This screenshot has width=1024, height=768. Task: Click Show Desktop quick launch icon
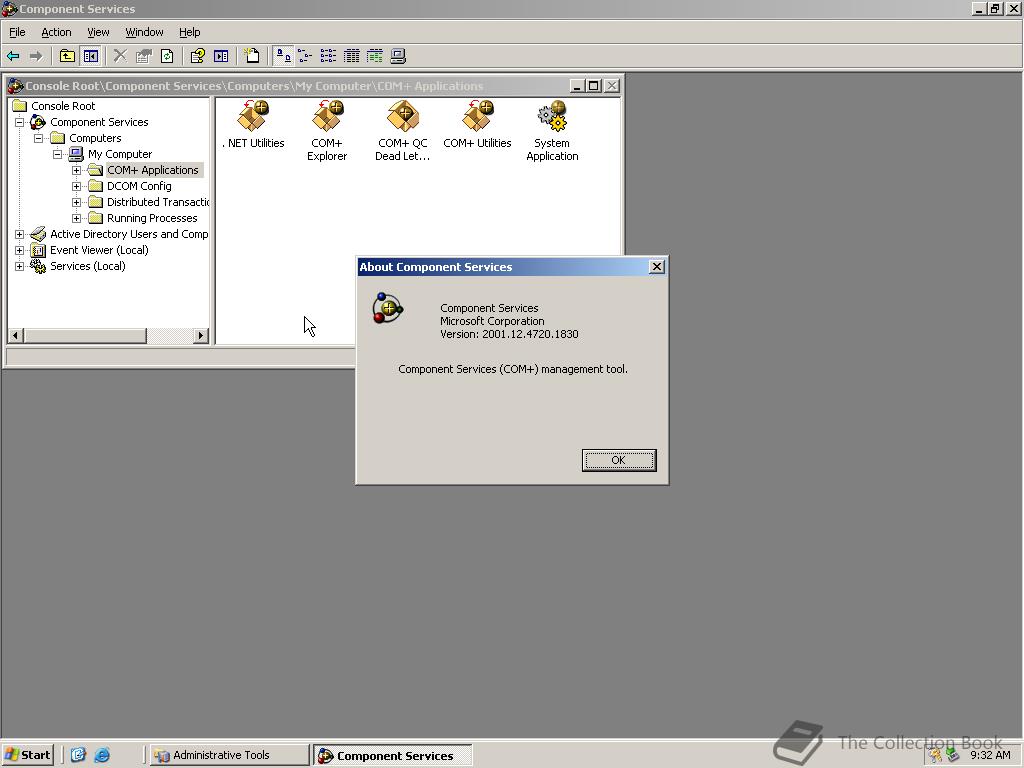pos(78,755)
